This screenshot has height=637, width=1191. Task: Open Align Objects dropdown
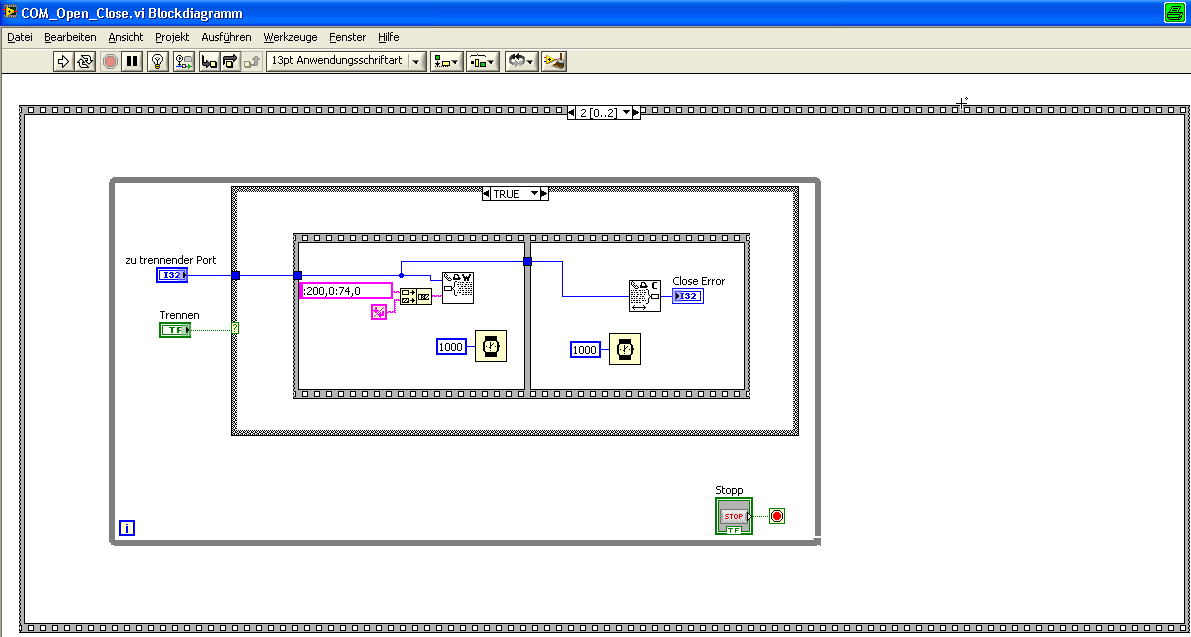[x=446, y=61]
